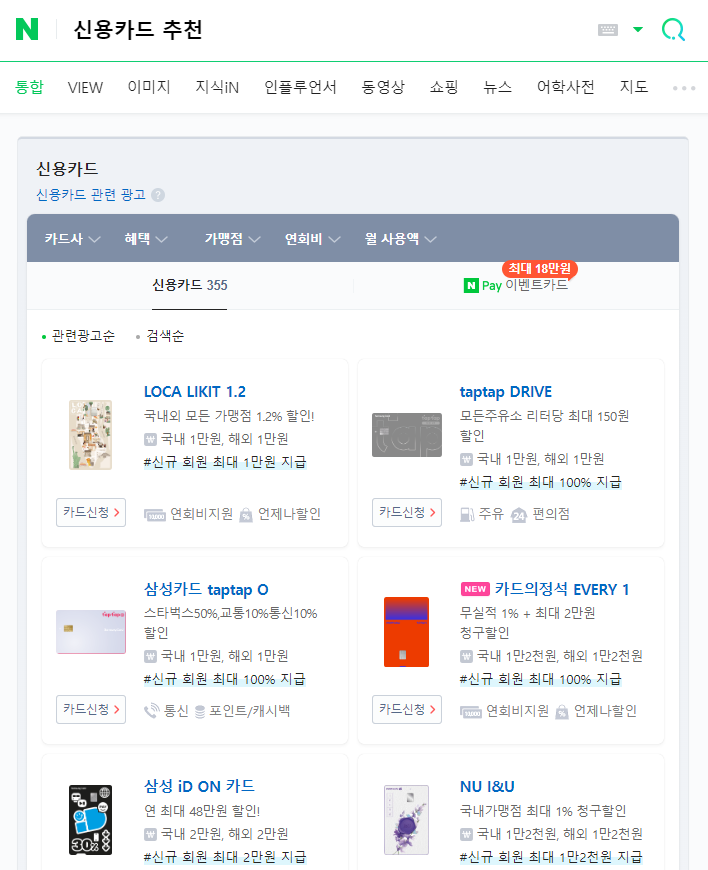Viewport: 708px width, 870px height.
Task: Click the won icon on the 카드의정석 fee line
Action: click(467, 656)
